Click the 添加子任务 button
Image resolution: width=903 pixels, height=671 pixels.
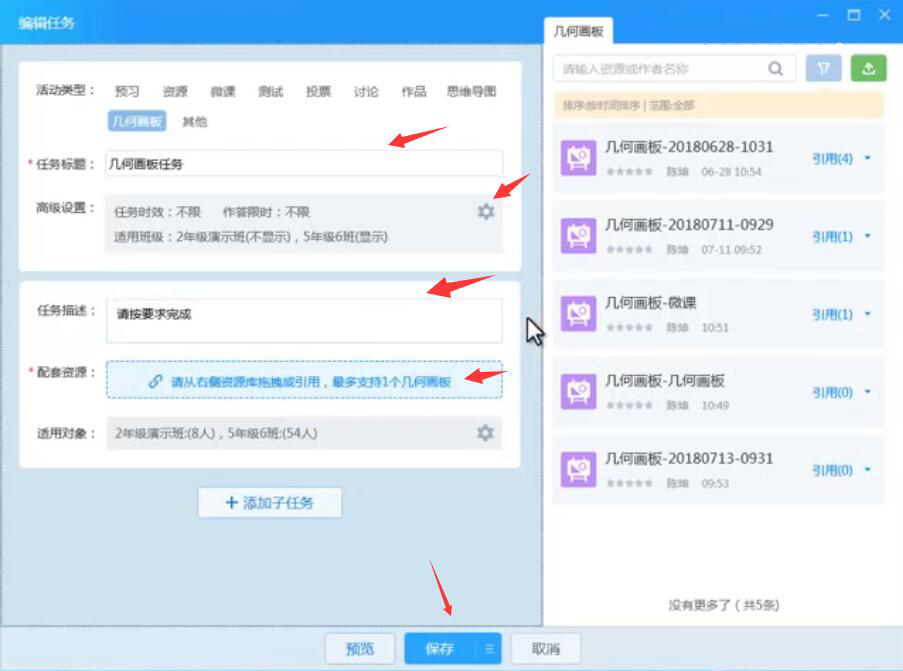[x=268, y=503]
